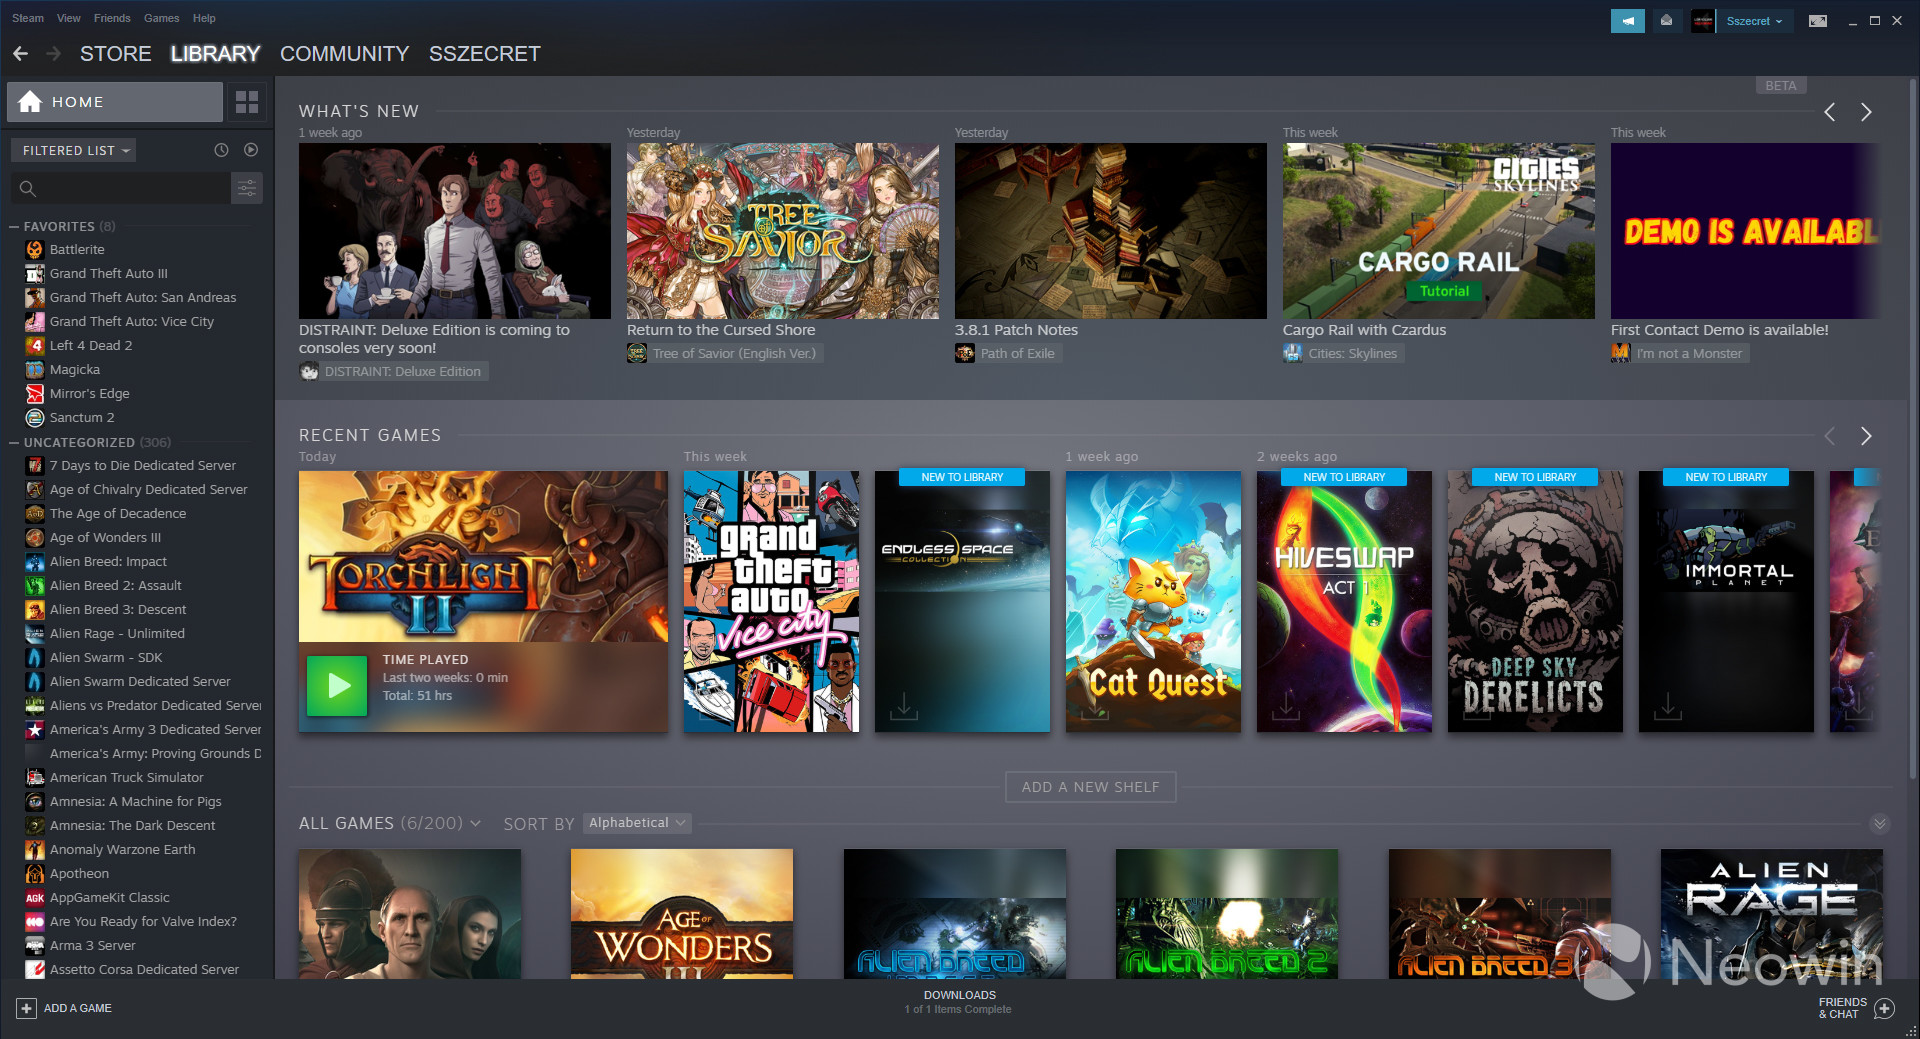This screenshot has height=1039, width=1920.
Task: Open the Filtered List dropdown
Action: tap(73, 150)
